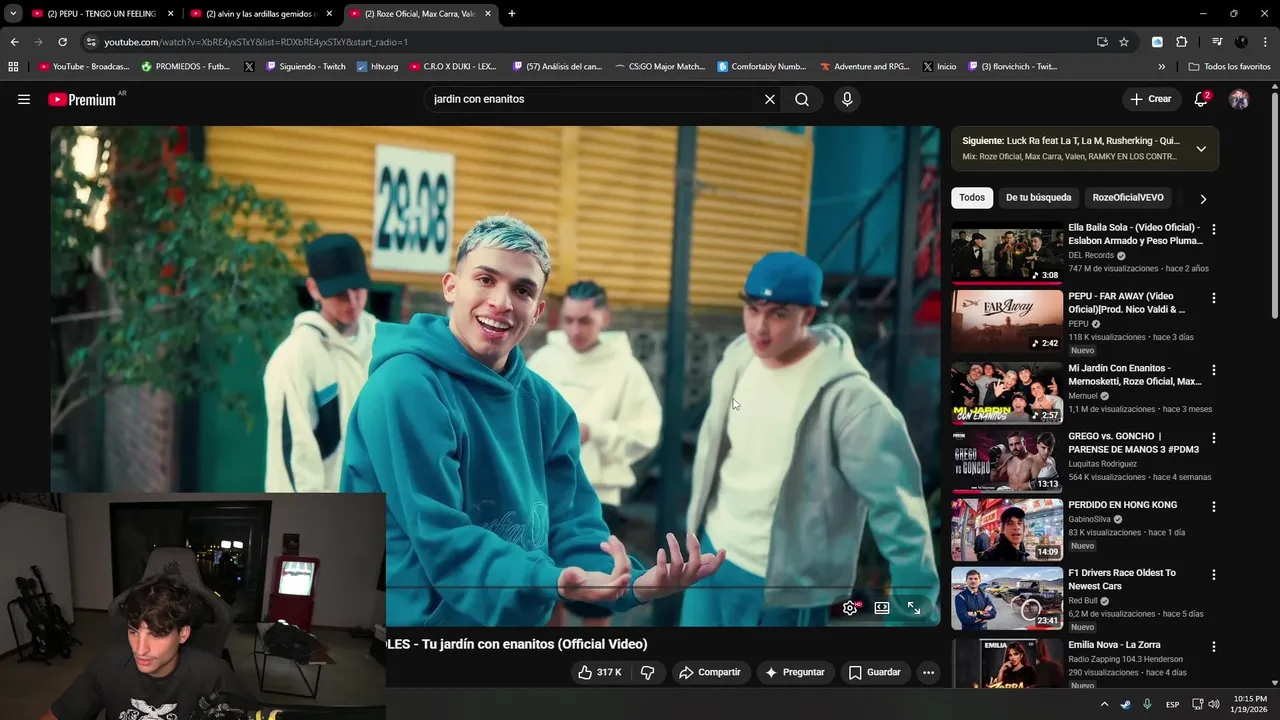Like the video with 317 K likes

600,672
